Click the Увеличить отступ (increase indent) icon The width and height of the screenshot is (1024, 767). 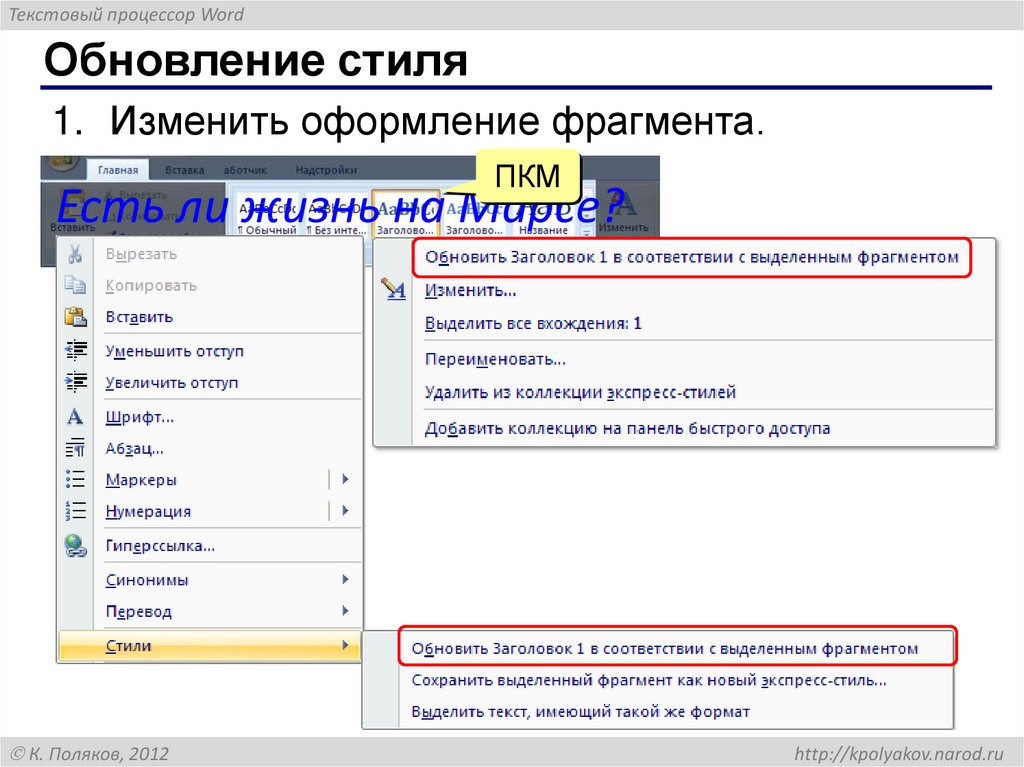[75, 382]
